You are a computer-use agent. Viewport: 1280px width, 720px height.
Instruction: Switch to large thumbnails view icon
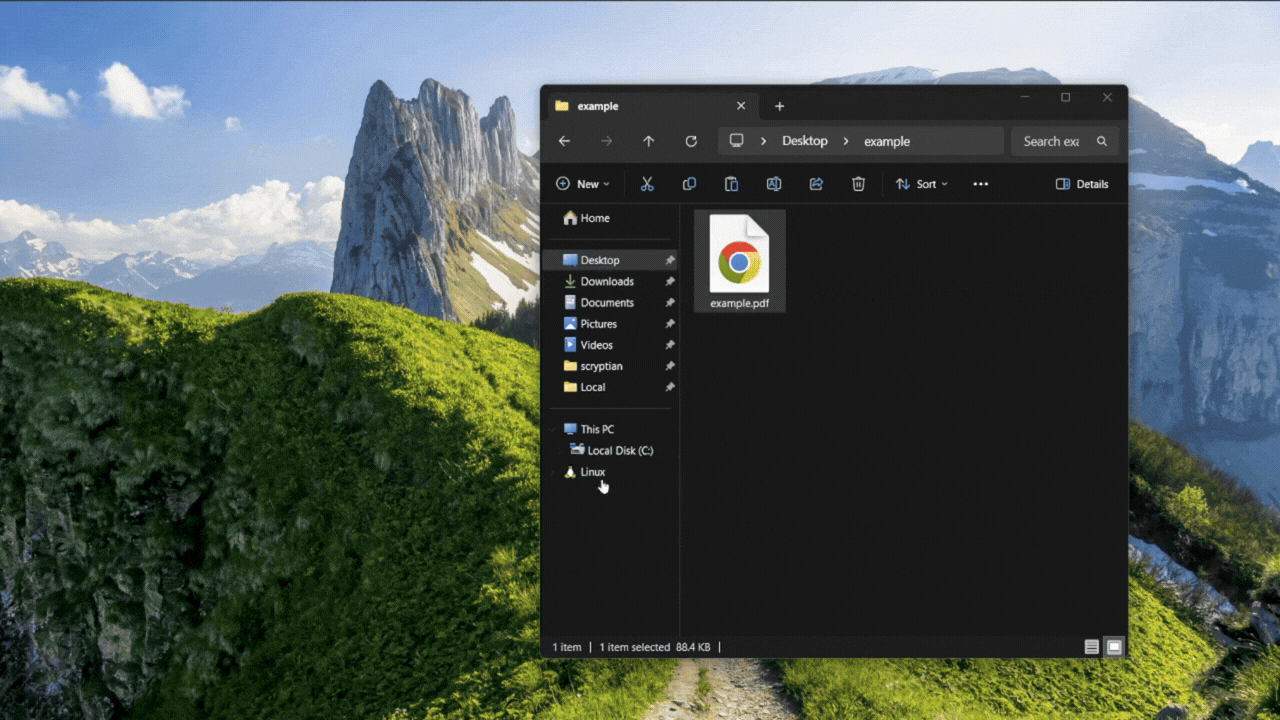click(1114, 647)
